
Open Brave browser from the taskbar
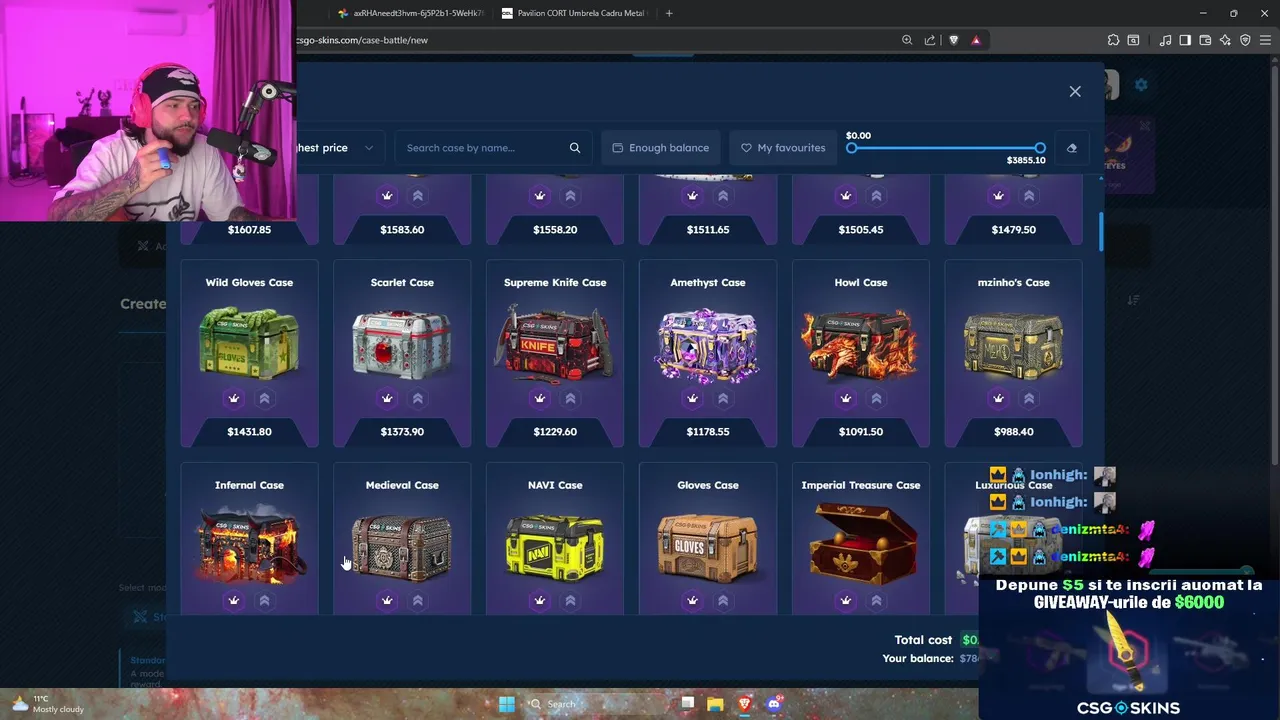744,704
